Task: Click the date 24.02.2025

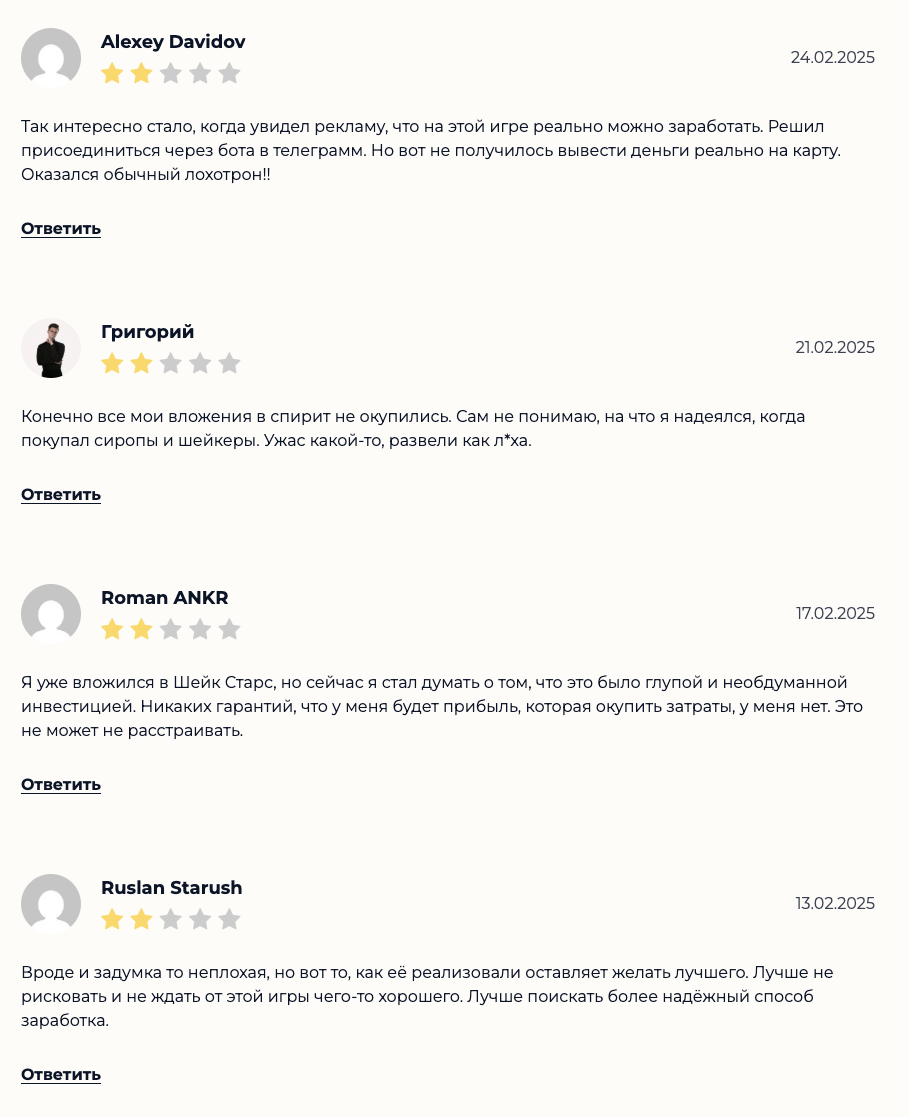Action: point(832,57)
